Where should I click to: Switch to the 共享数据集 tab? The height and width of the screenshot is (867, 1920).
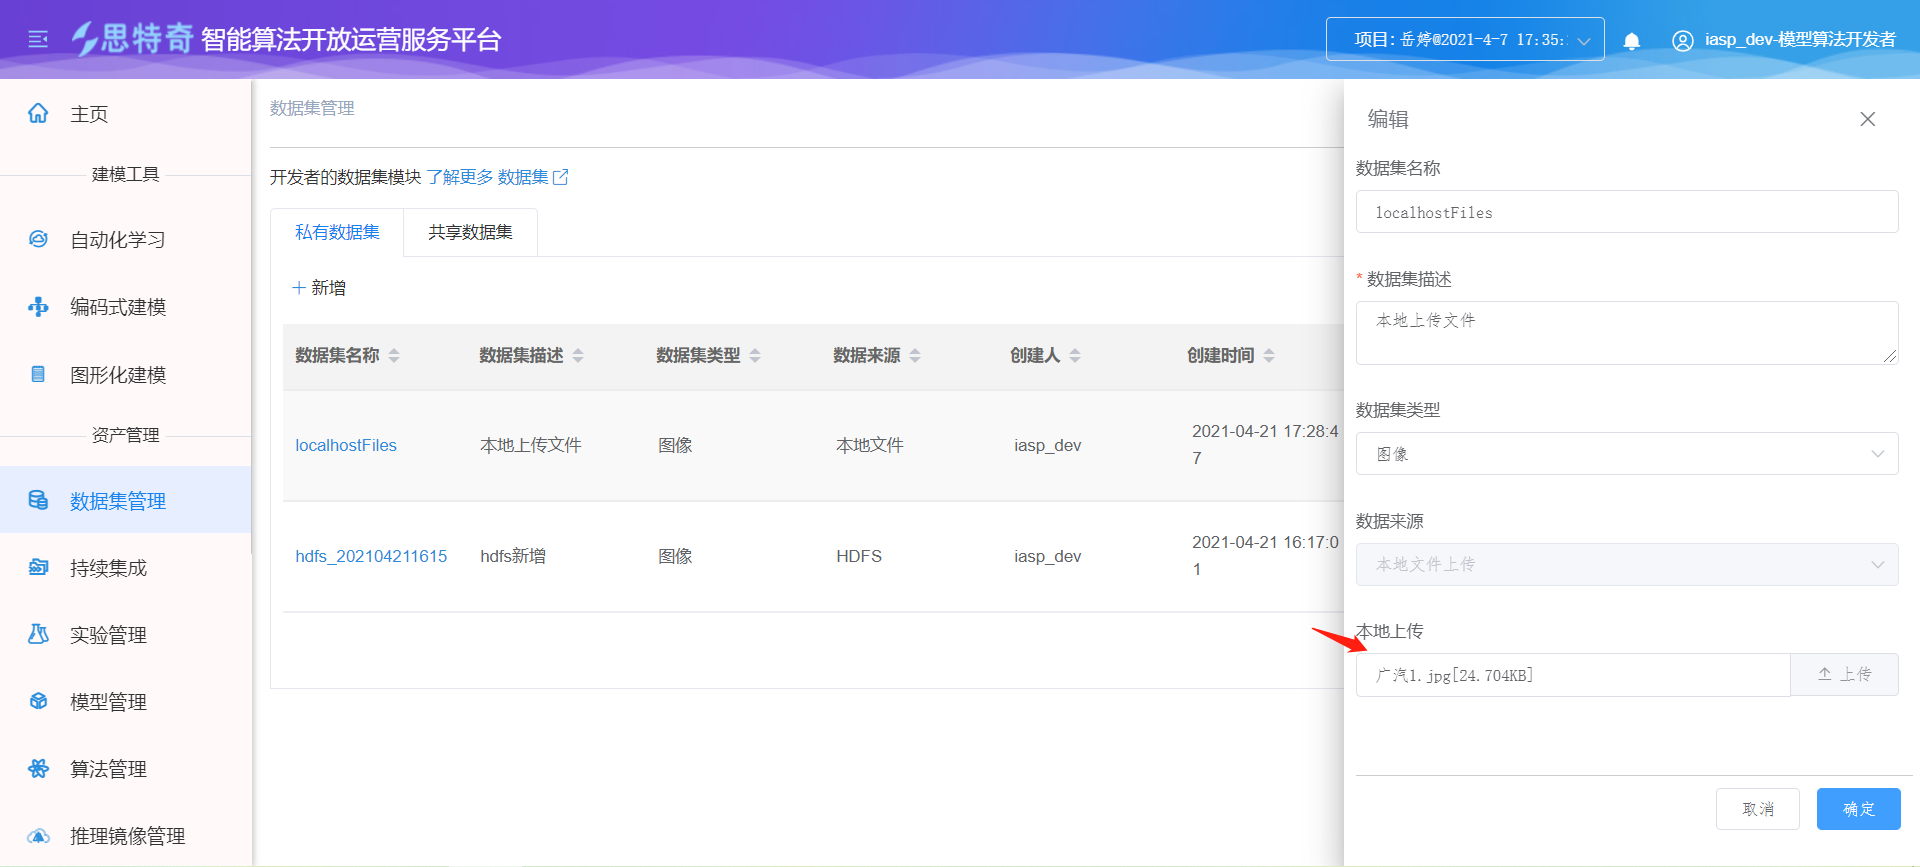coord(470,232)
